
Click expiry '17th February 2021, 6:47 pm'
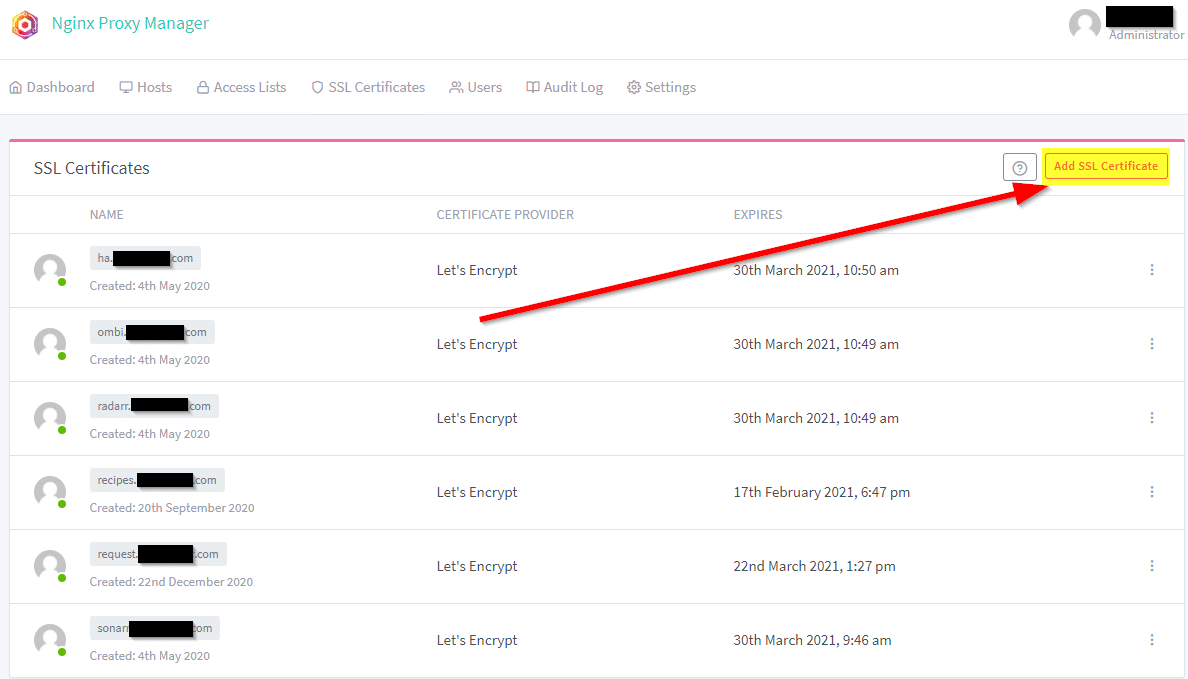coord(821,492)
